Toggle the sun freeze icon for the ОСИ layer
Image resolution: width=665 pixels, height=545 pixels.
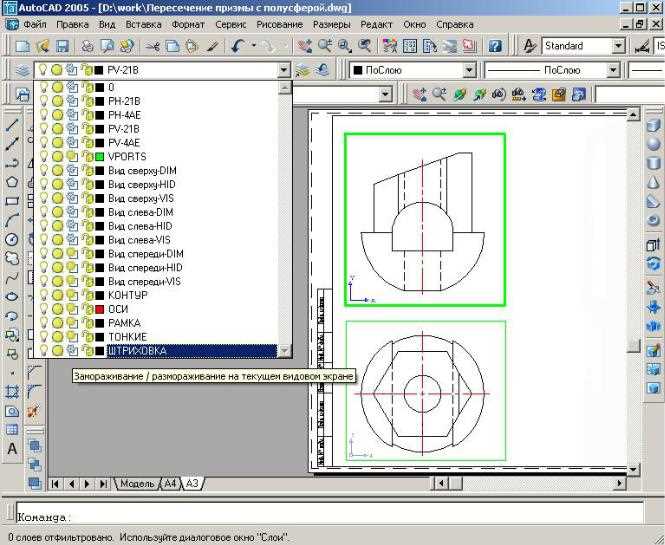(58, 310)
